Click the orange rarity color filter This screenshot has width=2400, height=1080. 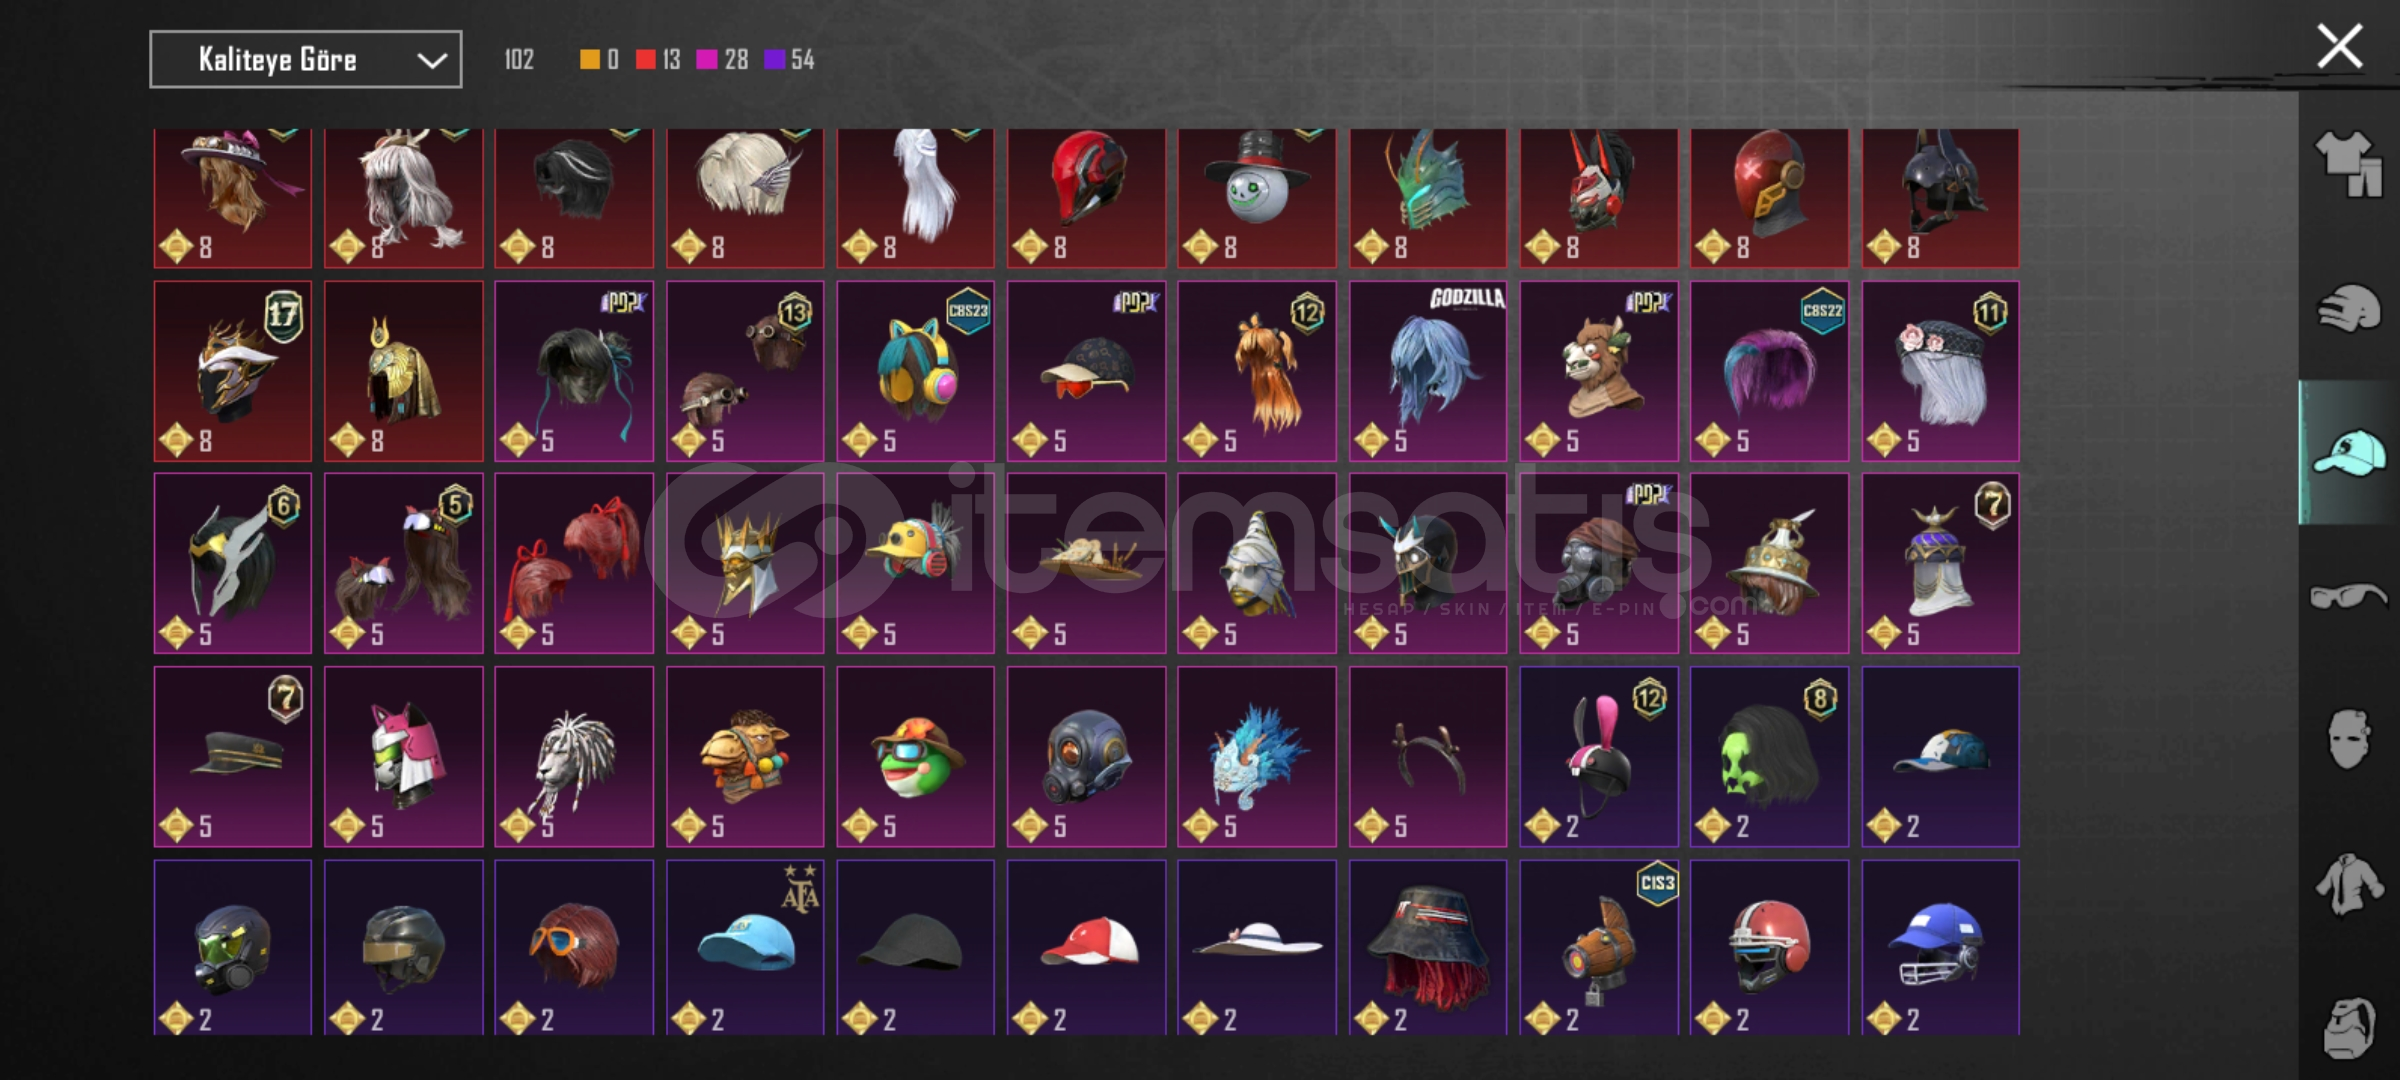pos(590,60)
